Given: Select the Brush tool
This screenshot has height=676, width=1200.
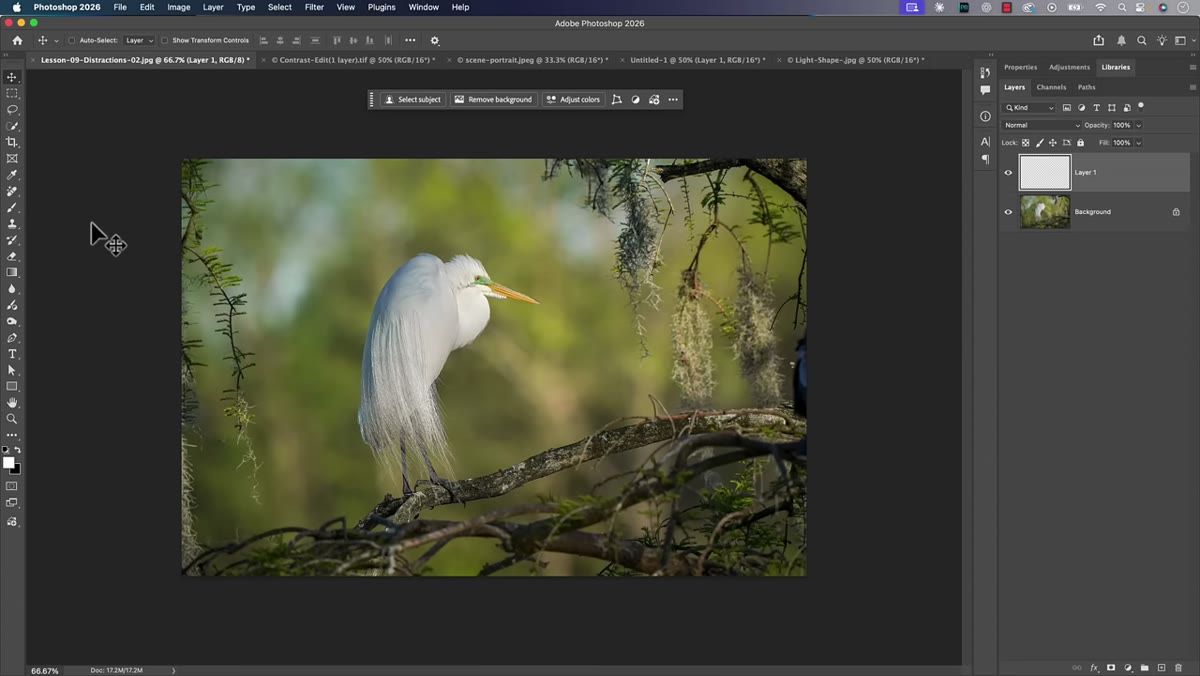Looking at the screenshot, I should pos(12,207).
